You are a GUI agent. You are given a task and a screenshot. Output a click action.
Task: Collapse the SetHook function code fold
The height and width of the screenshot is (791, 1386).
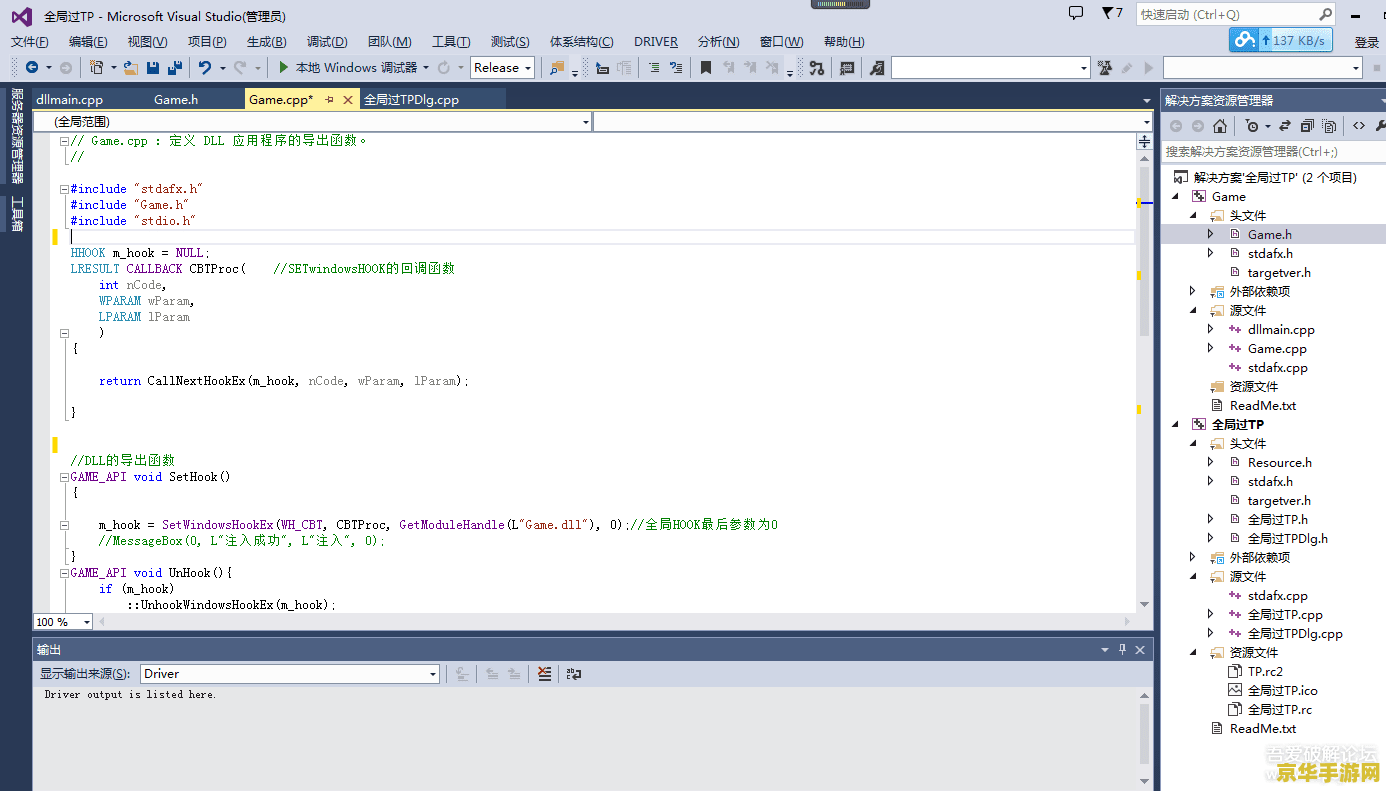click(64, 477)
